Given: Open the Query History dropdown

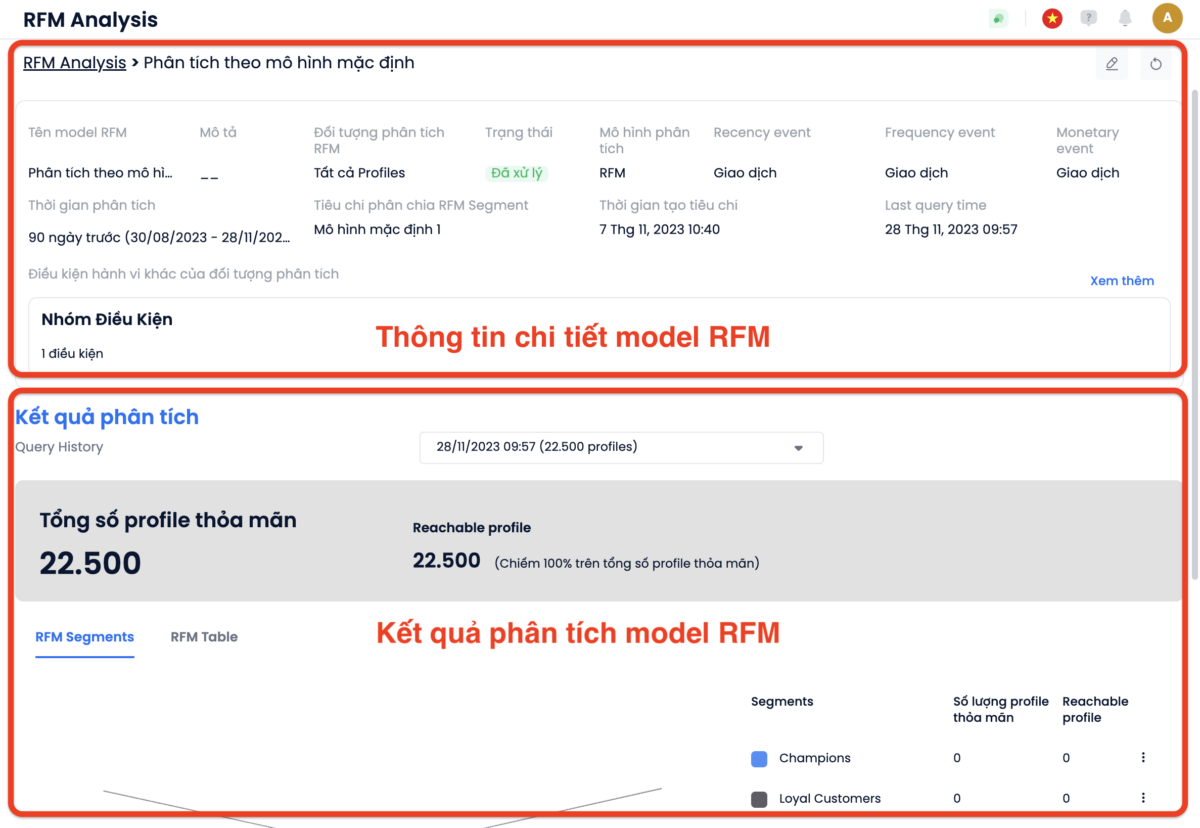Looking at the screenshot, I should (x=620, y=447).
